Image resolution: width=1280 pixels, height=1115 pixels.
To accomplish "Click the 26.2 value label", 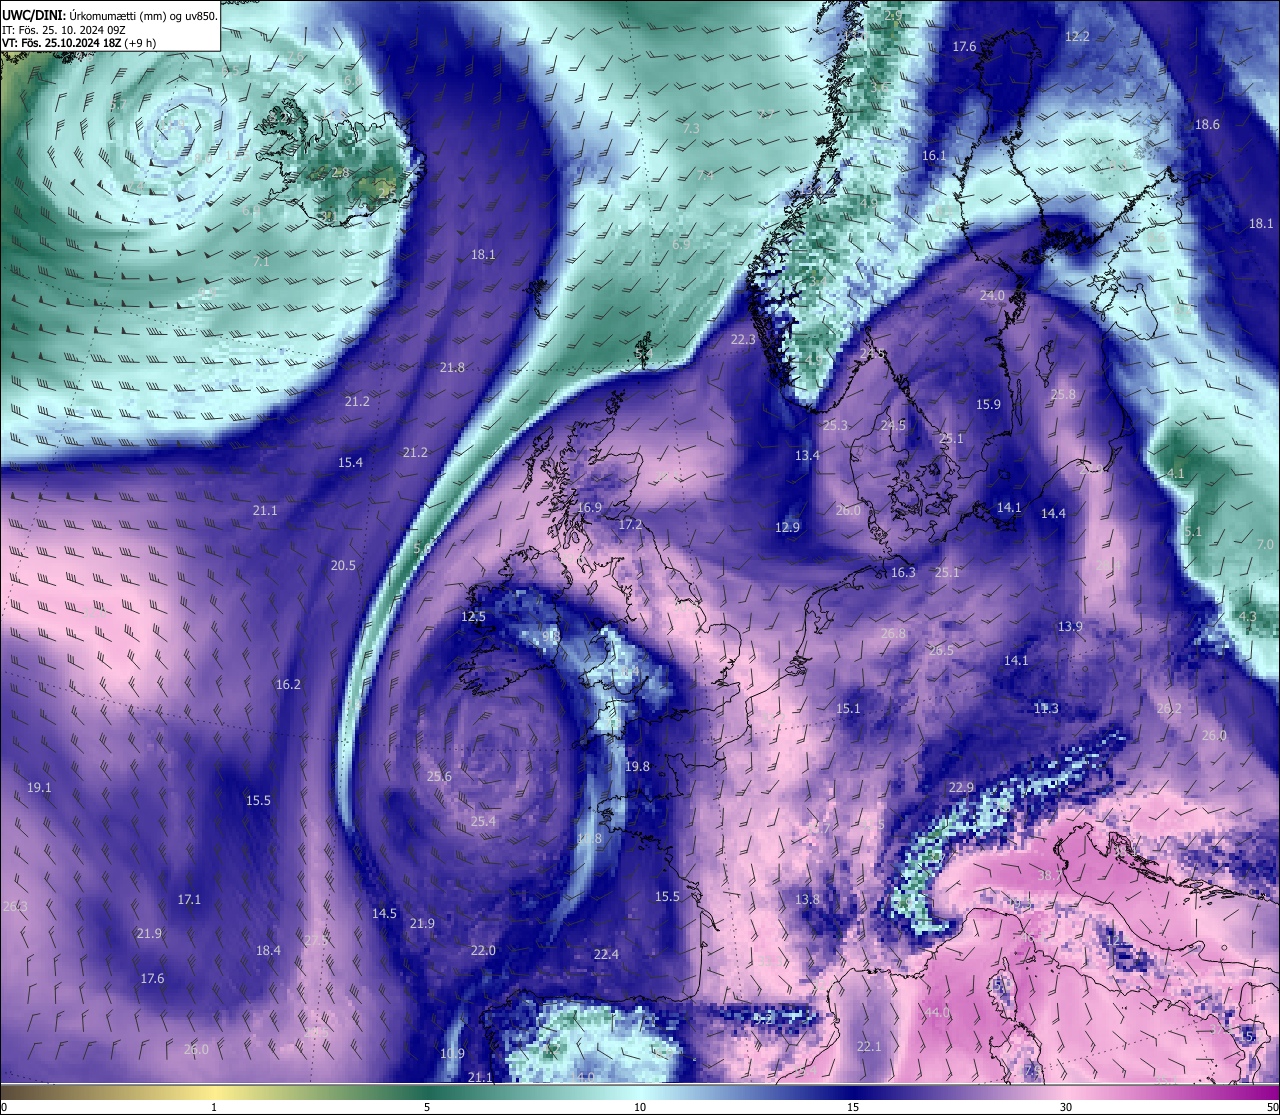I will [x=1169, y=708].
